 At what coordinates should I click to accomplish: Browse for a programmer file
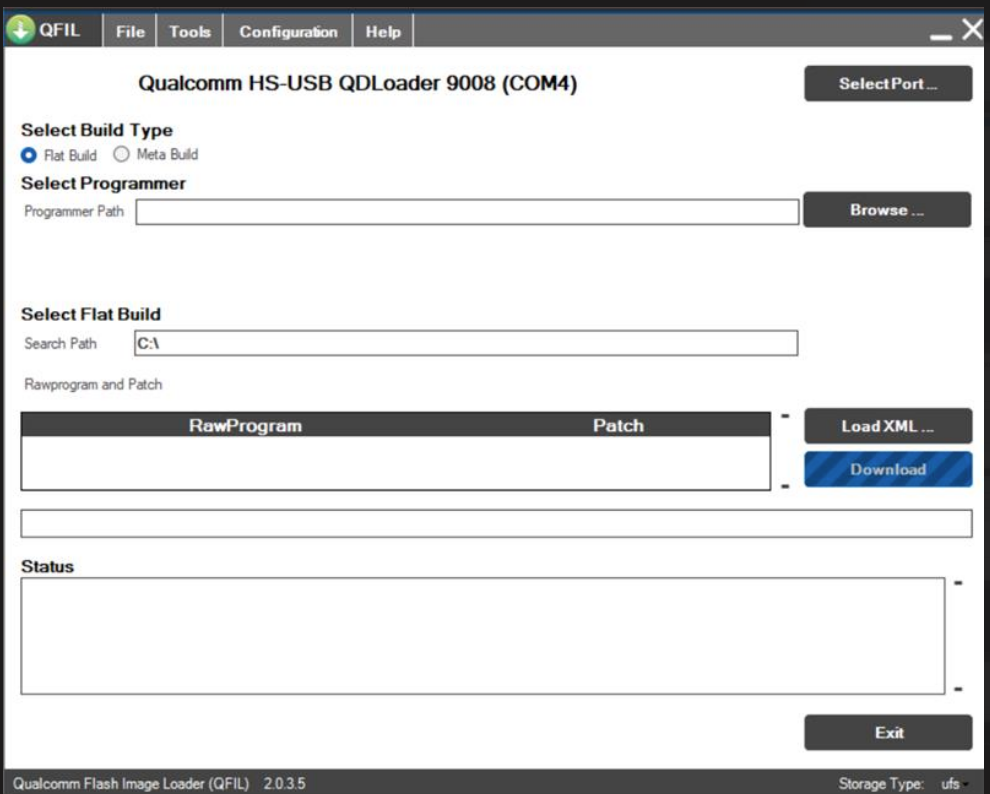click(x=887, y=210)
